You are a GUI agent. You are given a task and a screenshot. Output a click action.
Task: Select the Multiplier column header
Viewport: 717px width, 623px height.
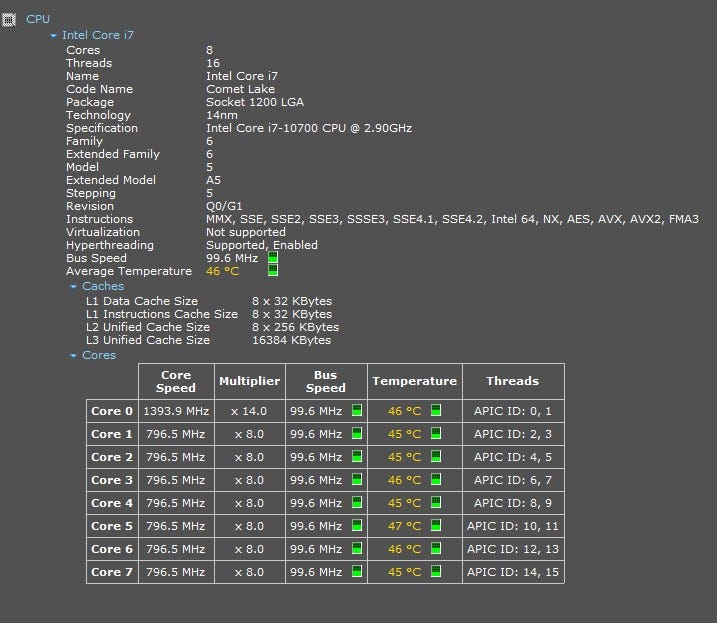point(250,381)
